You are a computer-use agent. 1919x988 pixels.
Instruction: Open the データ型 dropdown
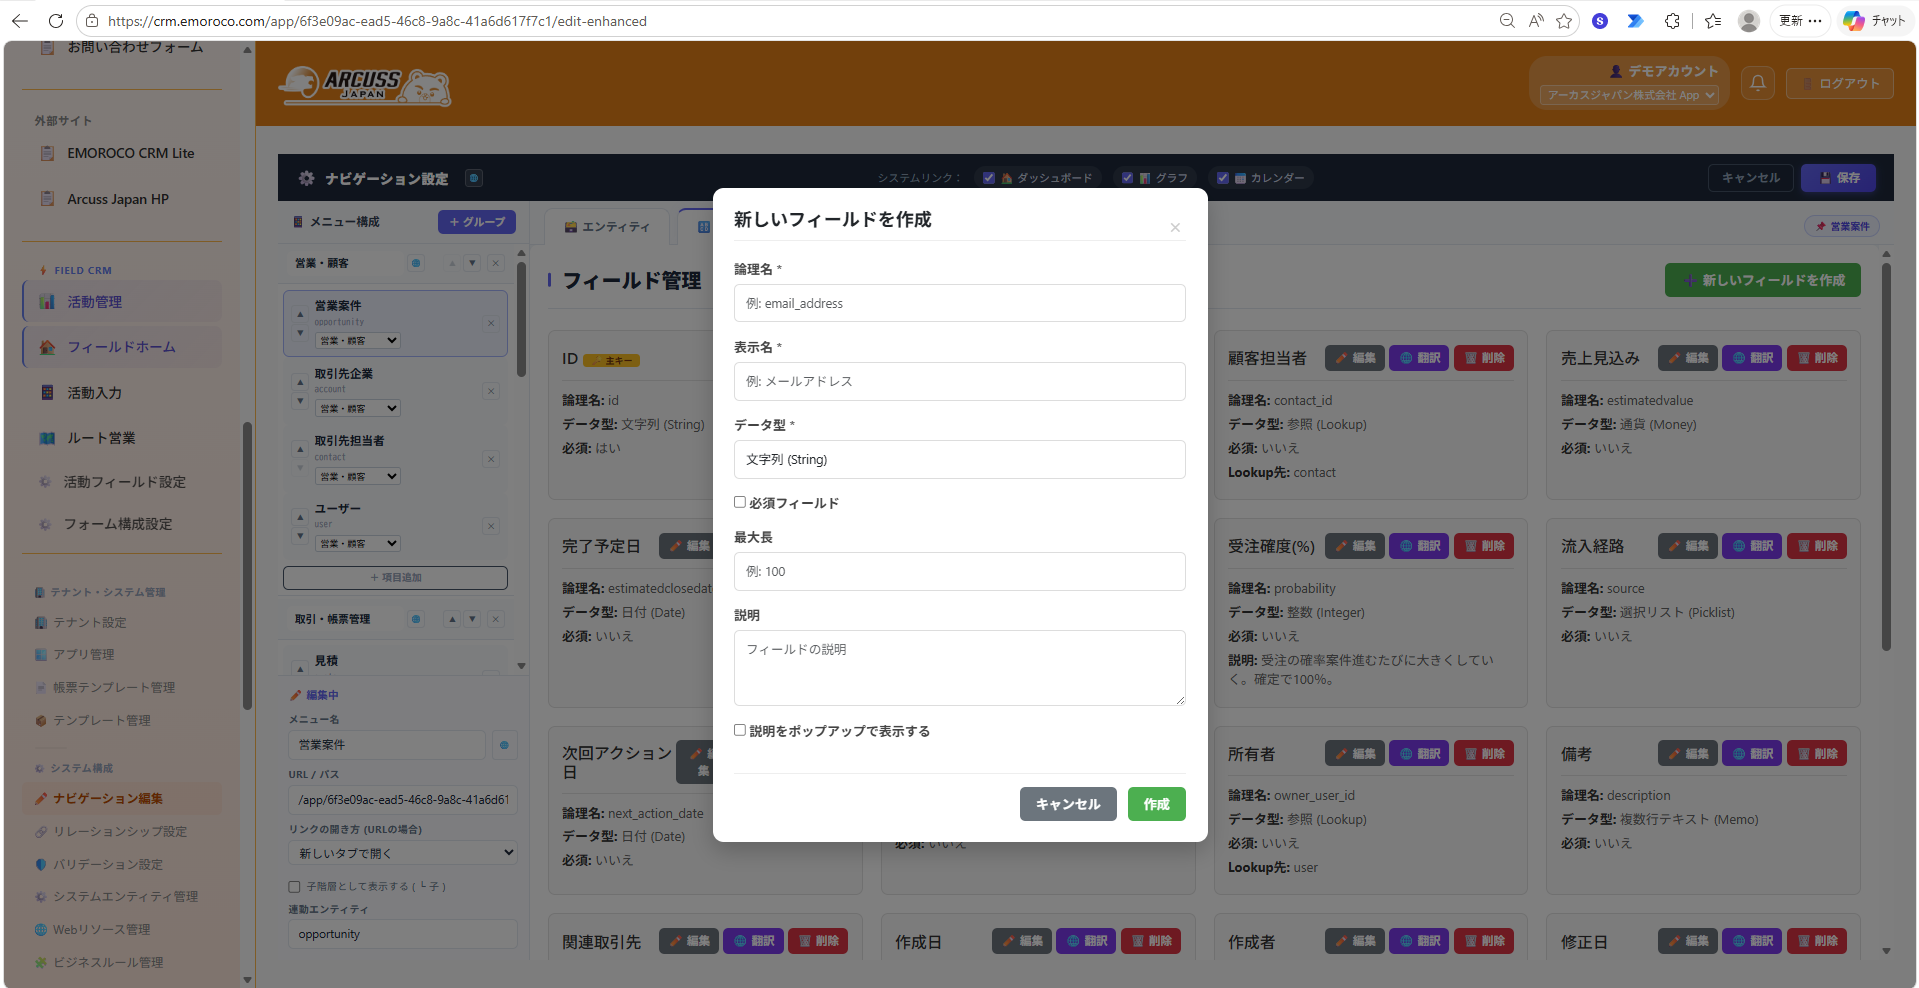pos(960,460)
